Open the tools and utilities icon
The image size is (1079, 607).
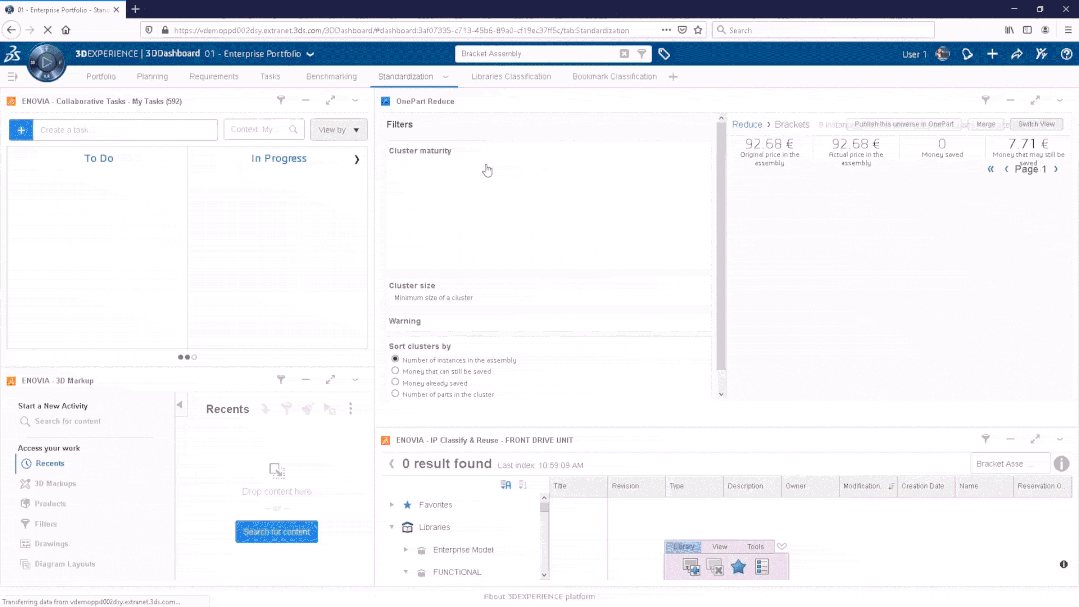pos(1041,54)
